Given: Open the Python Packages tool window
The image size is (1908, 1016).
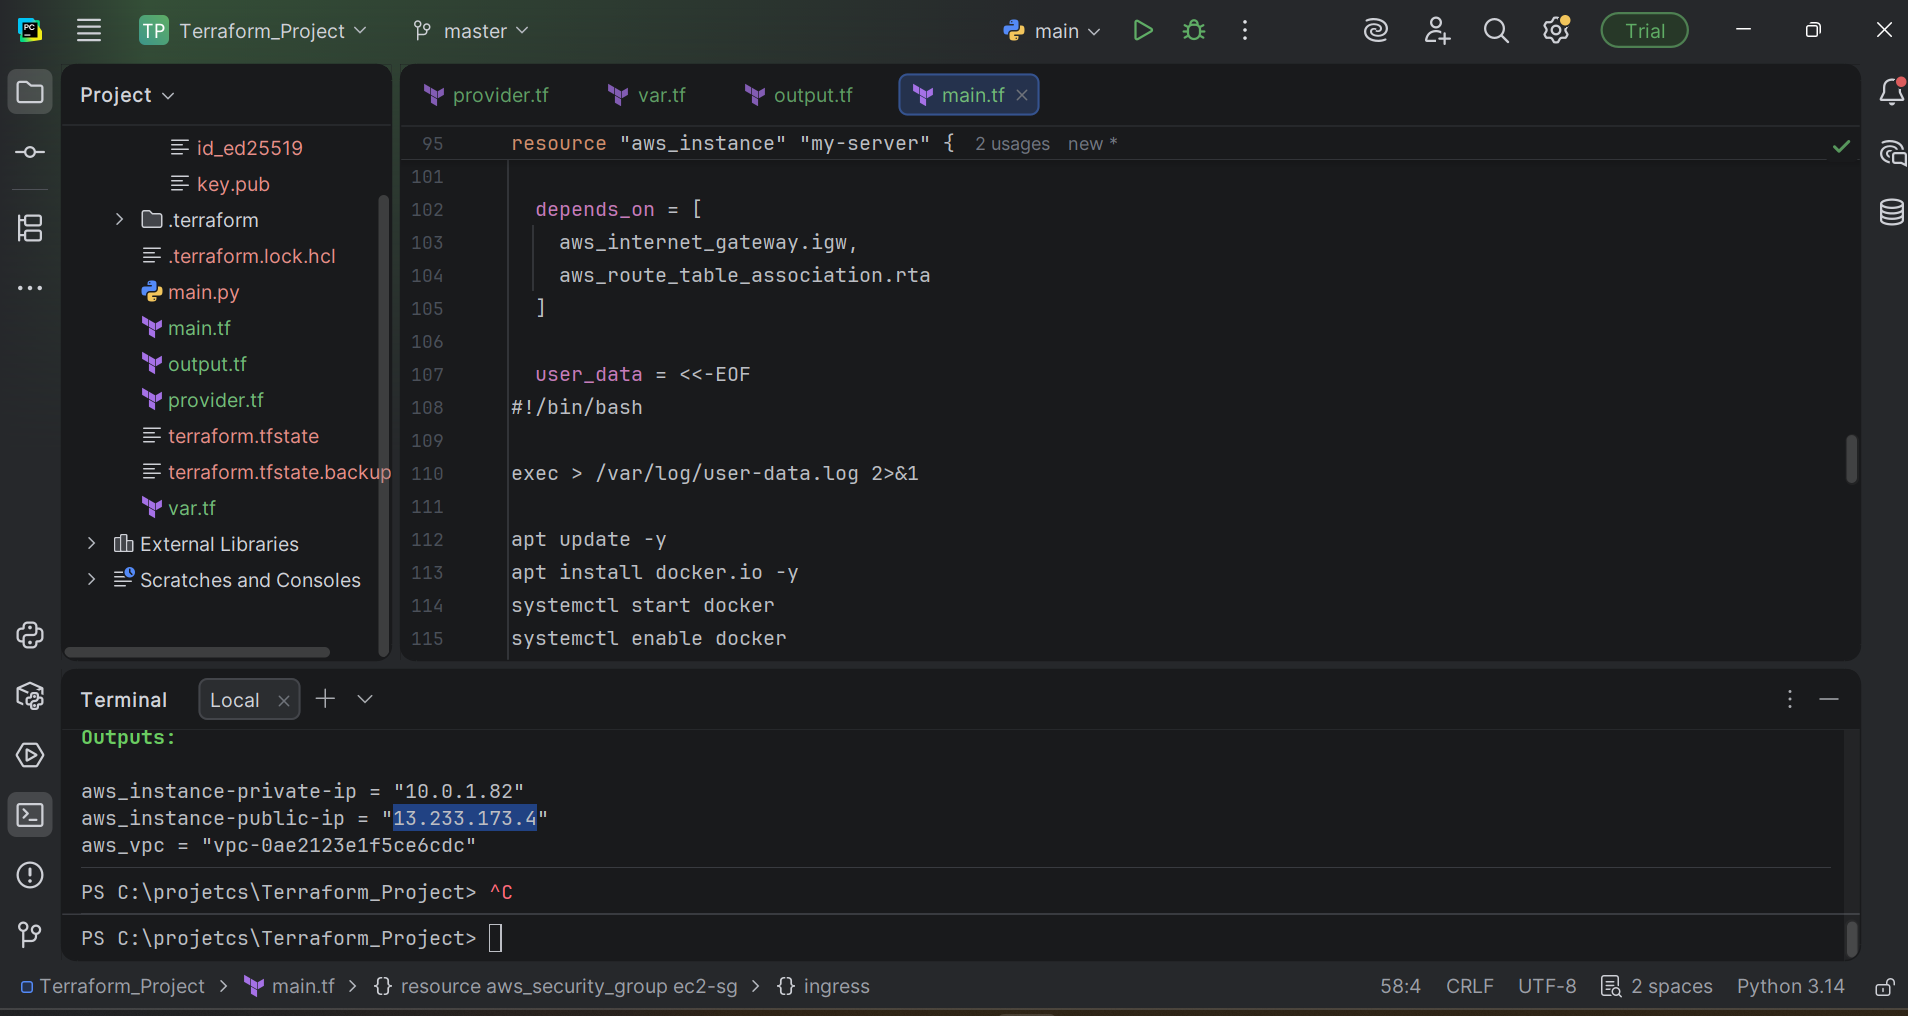Looking at the screenshot, I should click(x=30, y=695).
